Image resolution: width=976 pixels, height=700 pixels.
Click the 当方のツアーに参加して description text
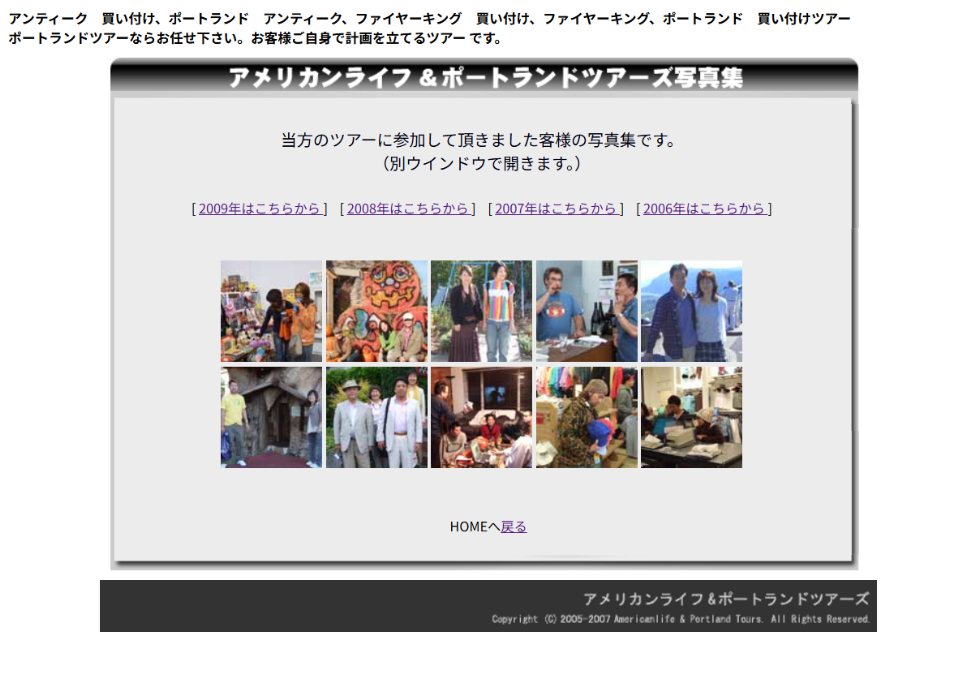[479, 140]
